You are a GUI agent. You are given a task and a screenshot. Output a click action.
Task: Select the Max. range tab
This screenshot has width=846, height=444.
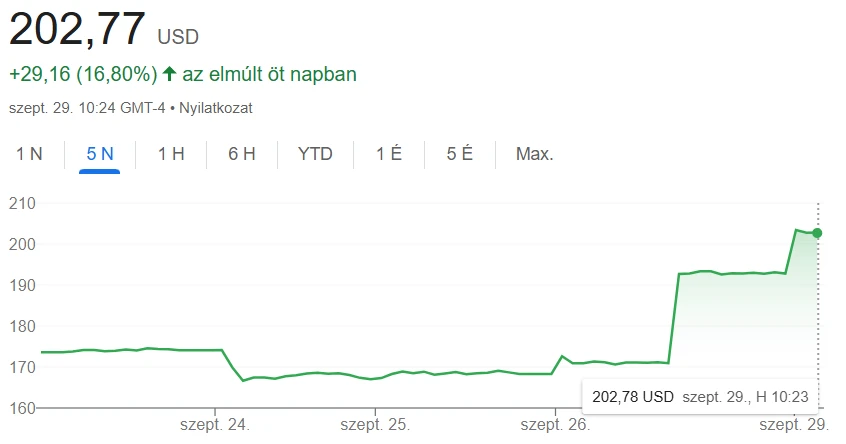click(534, 154)
